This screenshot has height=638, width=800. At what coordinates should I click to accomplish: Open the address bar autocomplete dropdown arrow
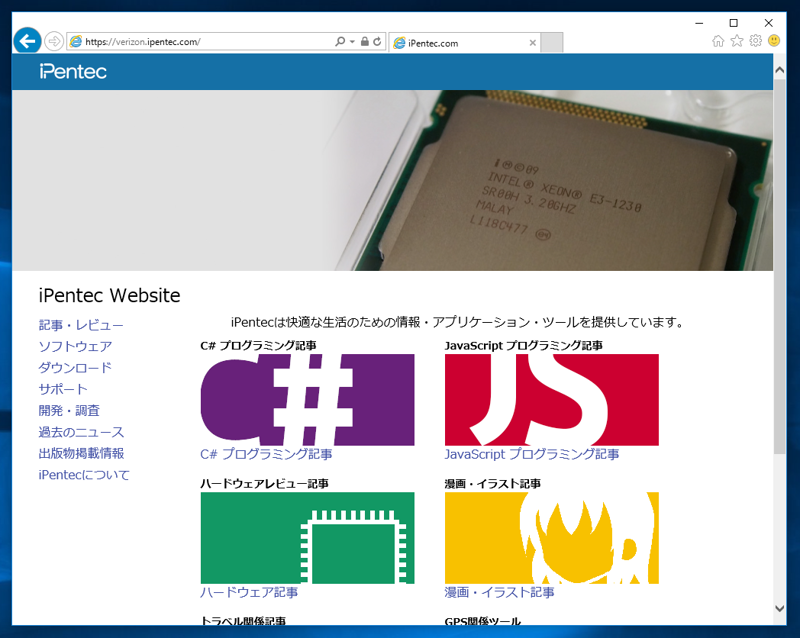[x=352, y=42]
